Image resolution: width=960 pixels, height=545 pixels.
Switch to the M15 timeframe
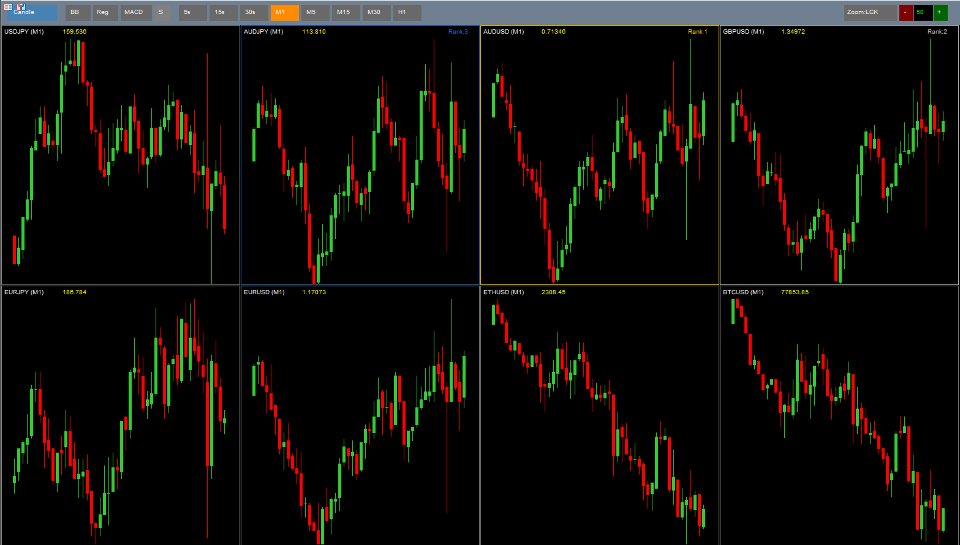pyautogui.click(x=345, y=13)
